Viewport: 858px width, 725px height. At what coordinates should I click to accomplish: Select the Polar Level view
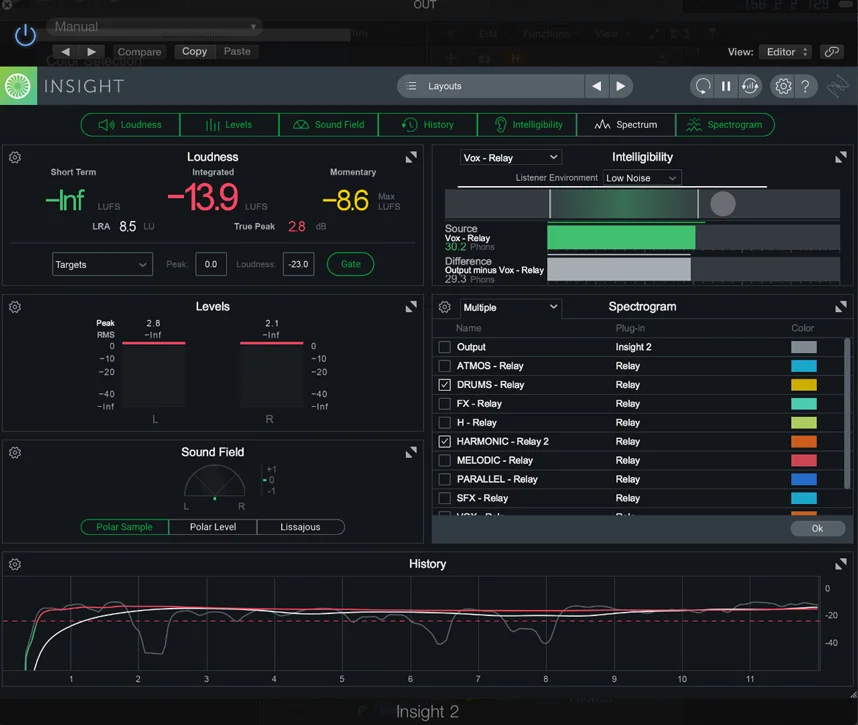(x=213, y=527)
